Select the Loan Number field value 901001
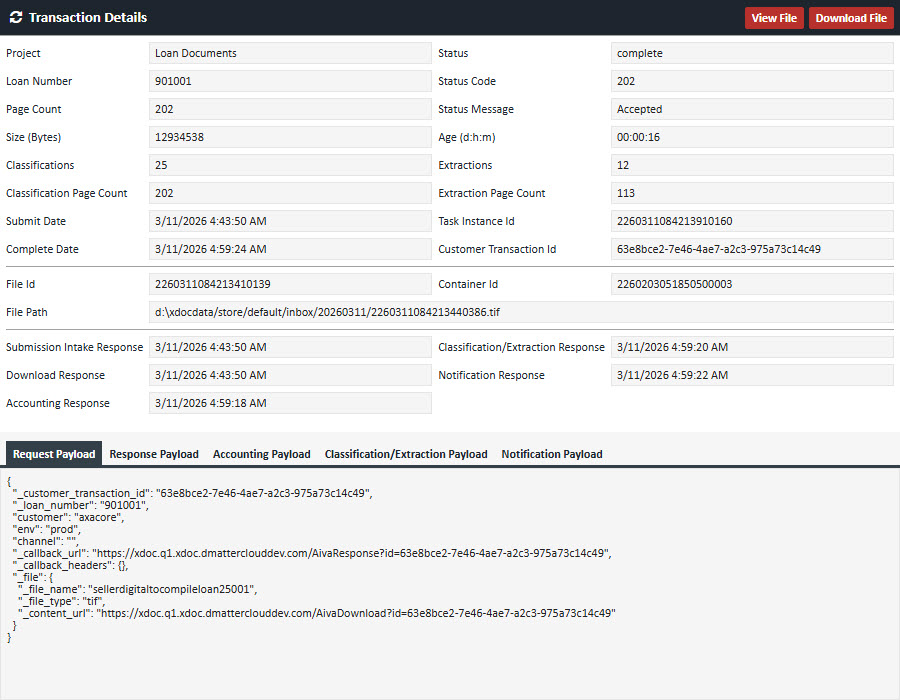The image size is (900, 700). [290, 81]
